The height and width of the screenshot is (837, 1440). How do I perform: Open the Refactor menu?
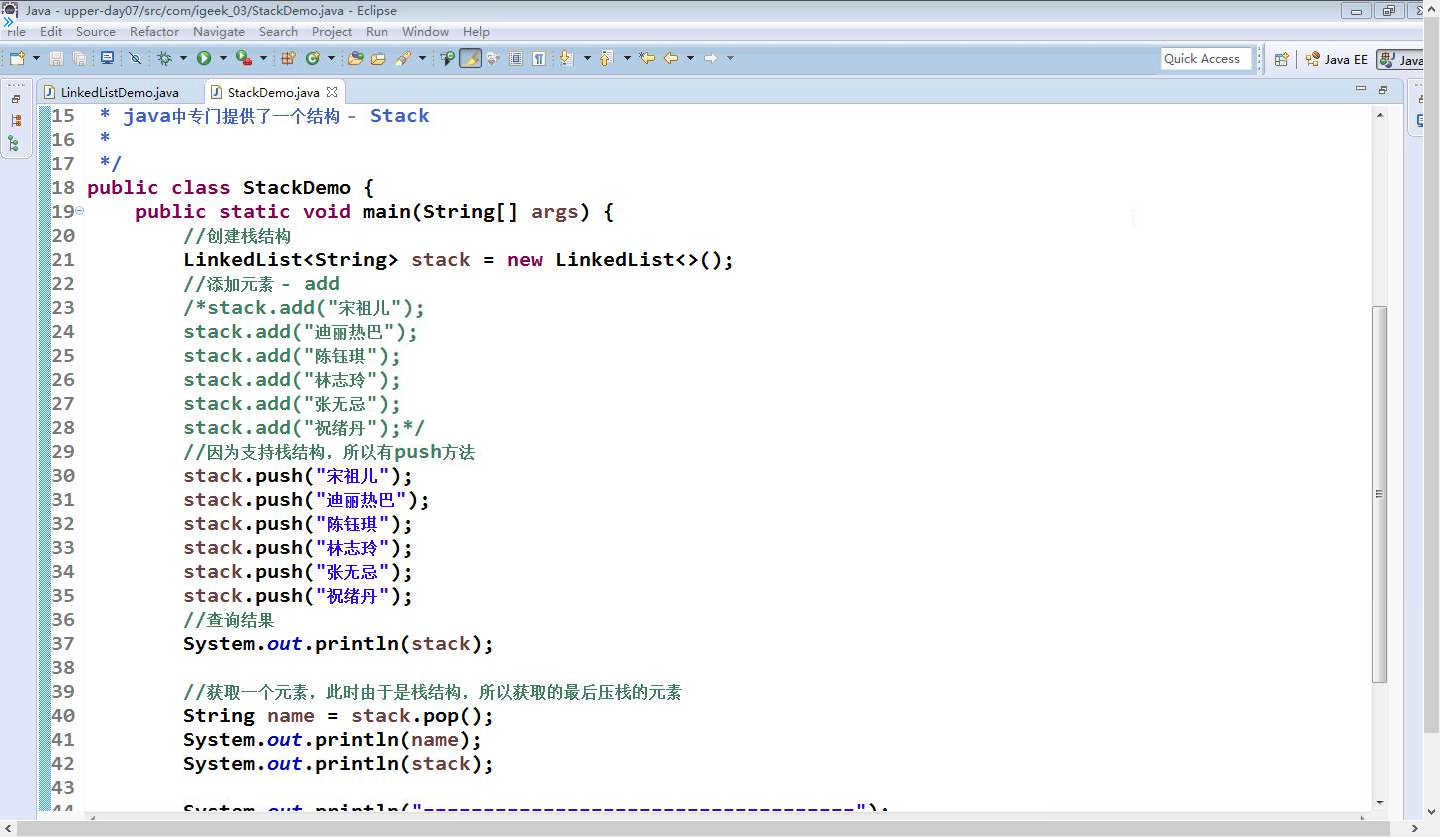(154, 31)
